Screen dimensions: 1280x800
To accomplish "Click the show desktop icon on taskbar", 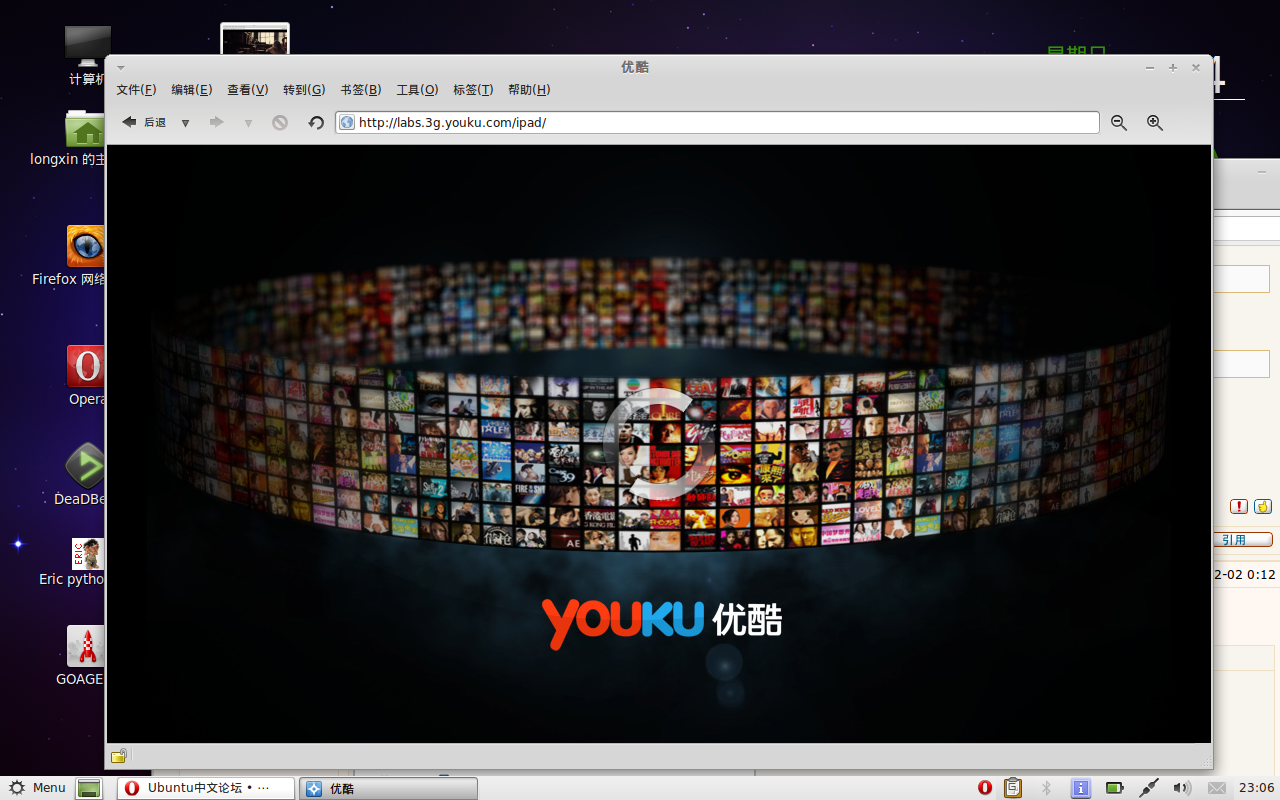I will [90, 788].
